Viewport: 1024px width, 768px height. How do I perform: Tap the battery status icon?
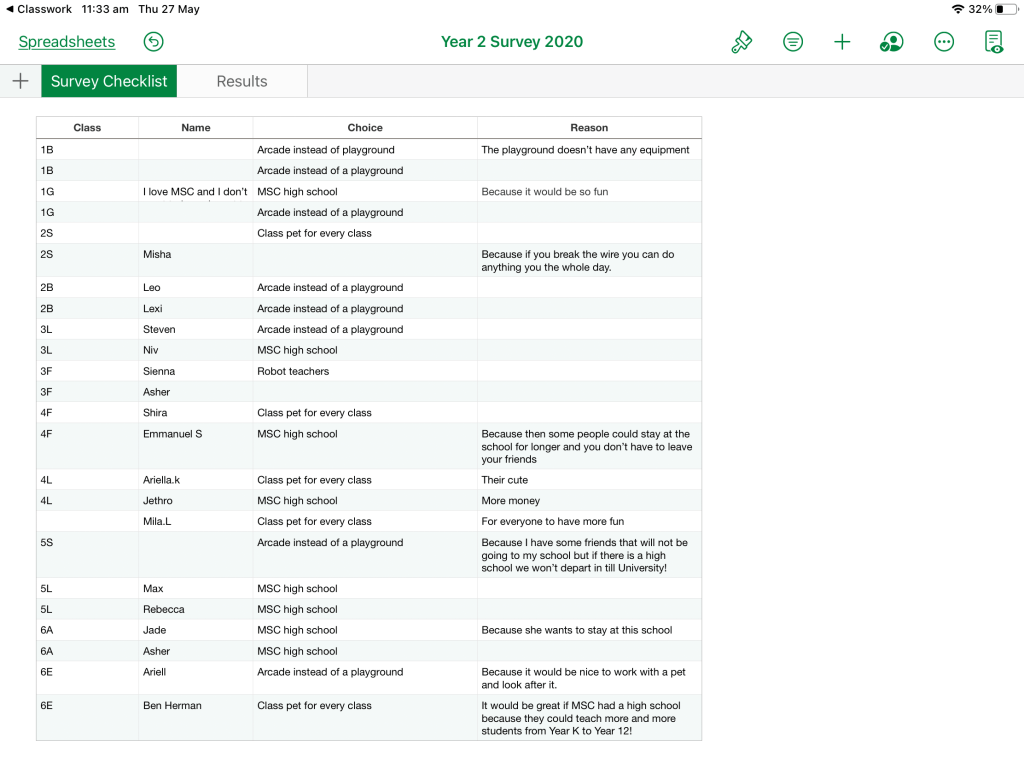point(1004,9)
